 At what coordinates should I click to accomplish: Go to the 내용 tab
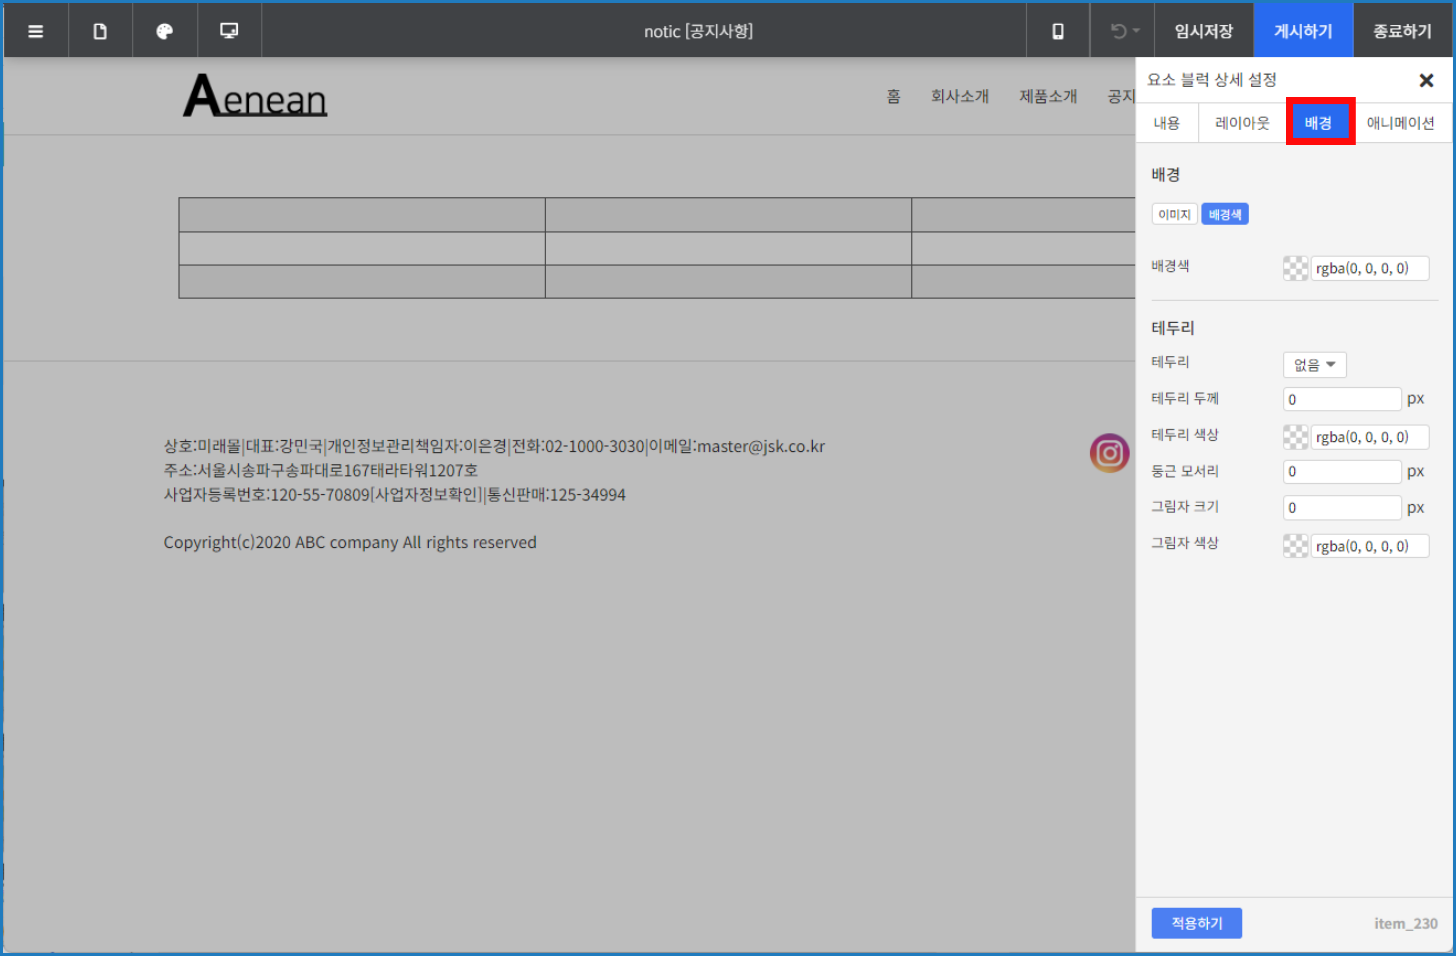pyautogui.click(x=1167, y=123)
